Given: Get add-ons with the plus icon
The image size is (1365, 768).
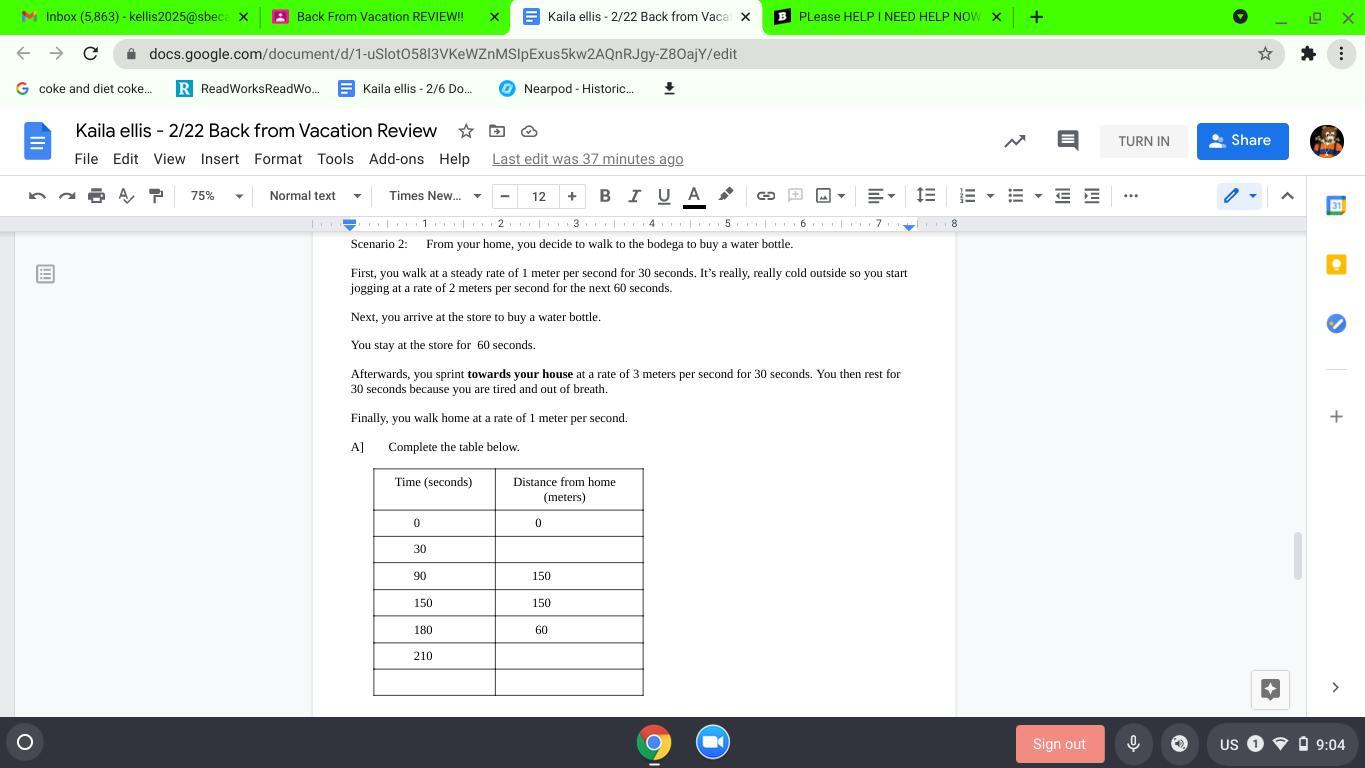Looking at the screenshot, I should click(1336, 416).
